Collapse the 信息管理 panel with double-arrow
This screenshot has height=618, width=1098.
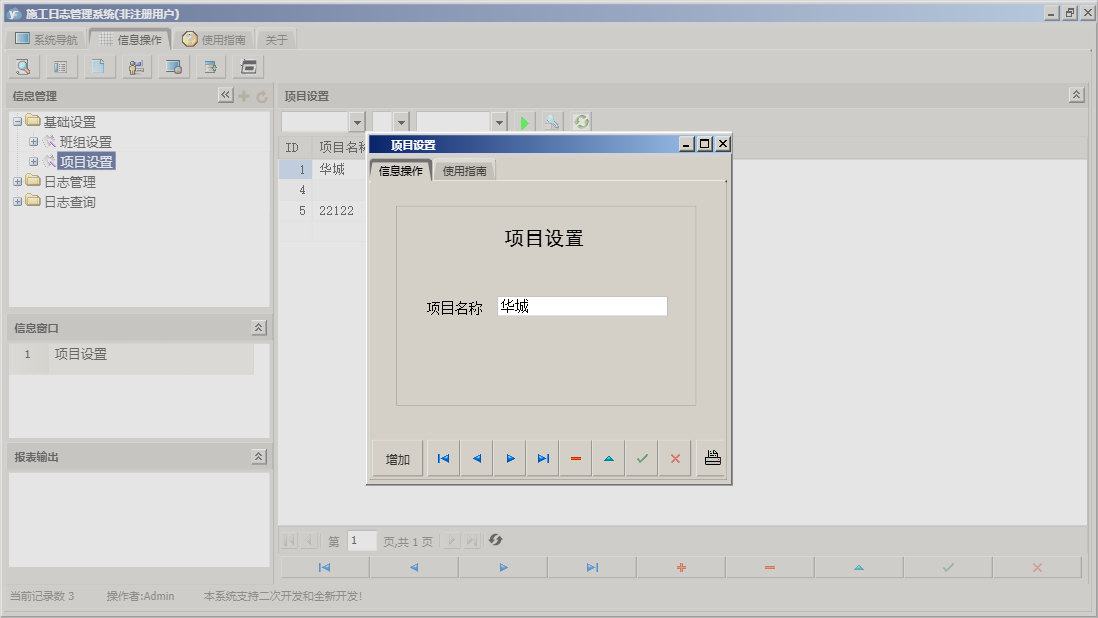[225, 94]
